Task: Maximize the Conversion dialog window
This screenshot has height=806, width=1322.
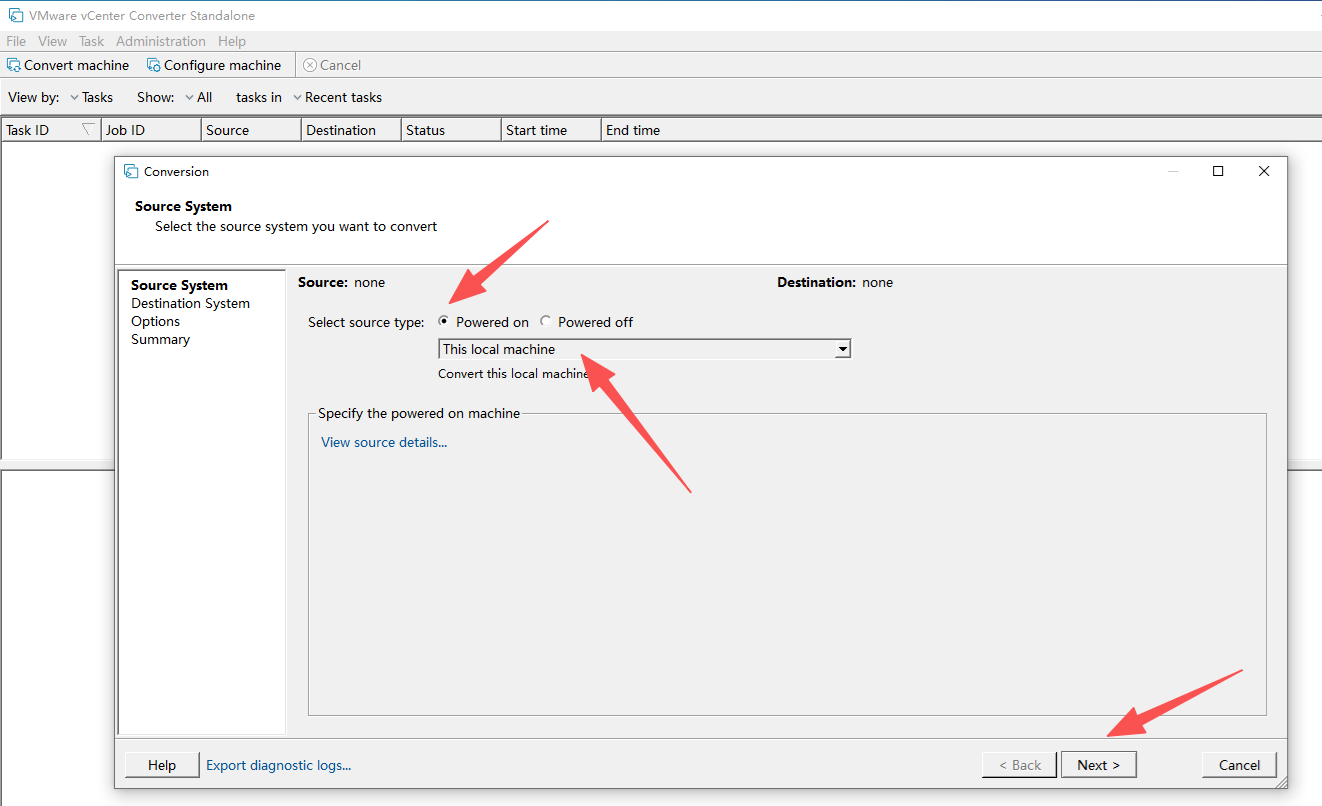Action: point(1218,171)
